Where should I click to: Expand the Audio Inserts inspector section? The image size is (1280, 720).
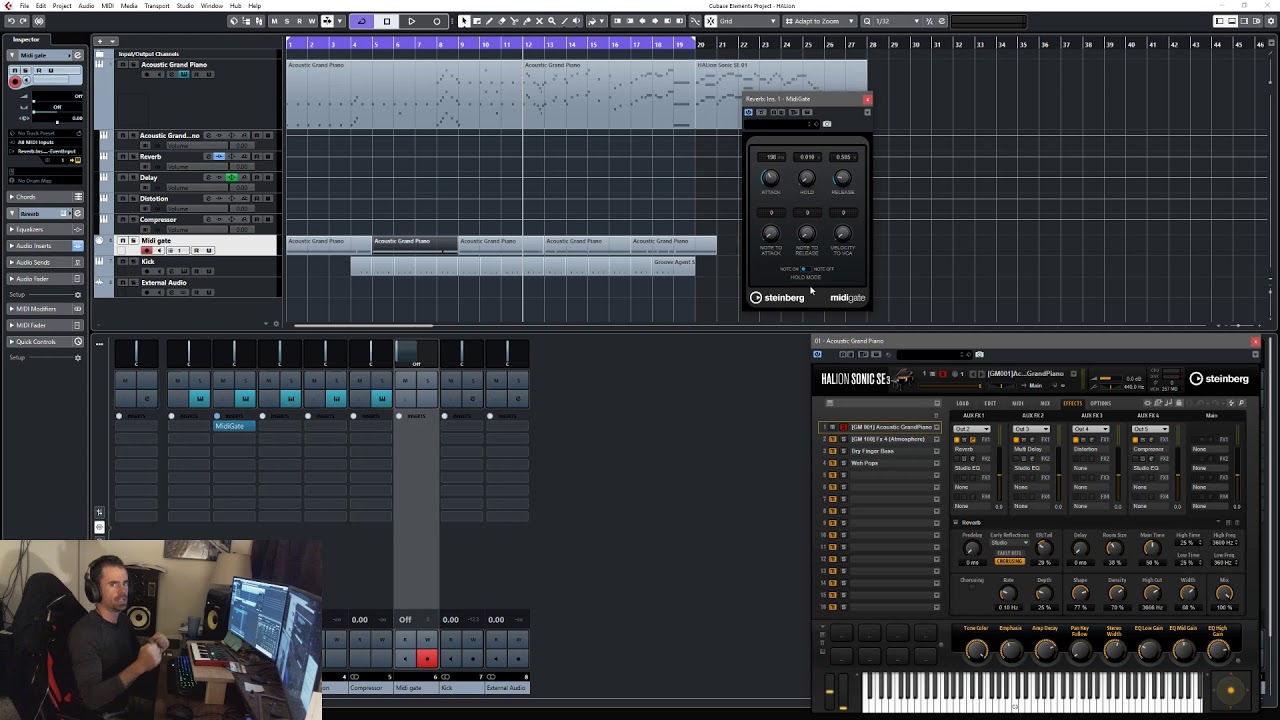(45, 246)
